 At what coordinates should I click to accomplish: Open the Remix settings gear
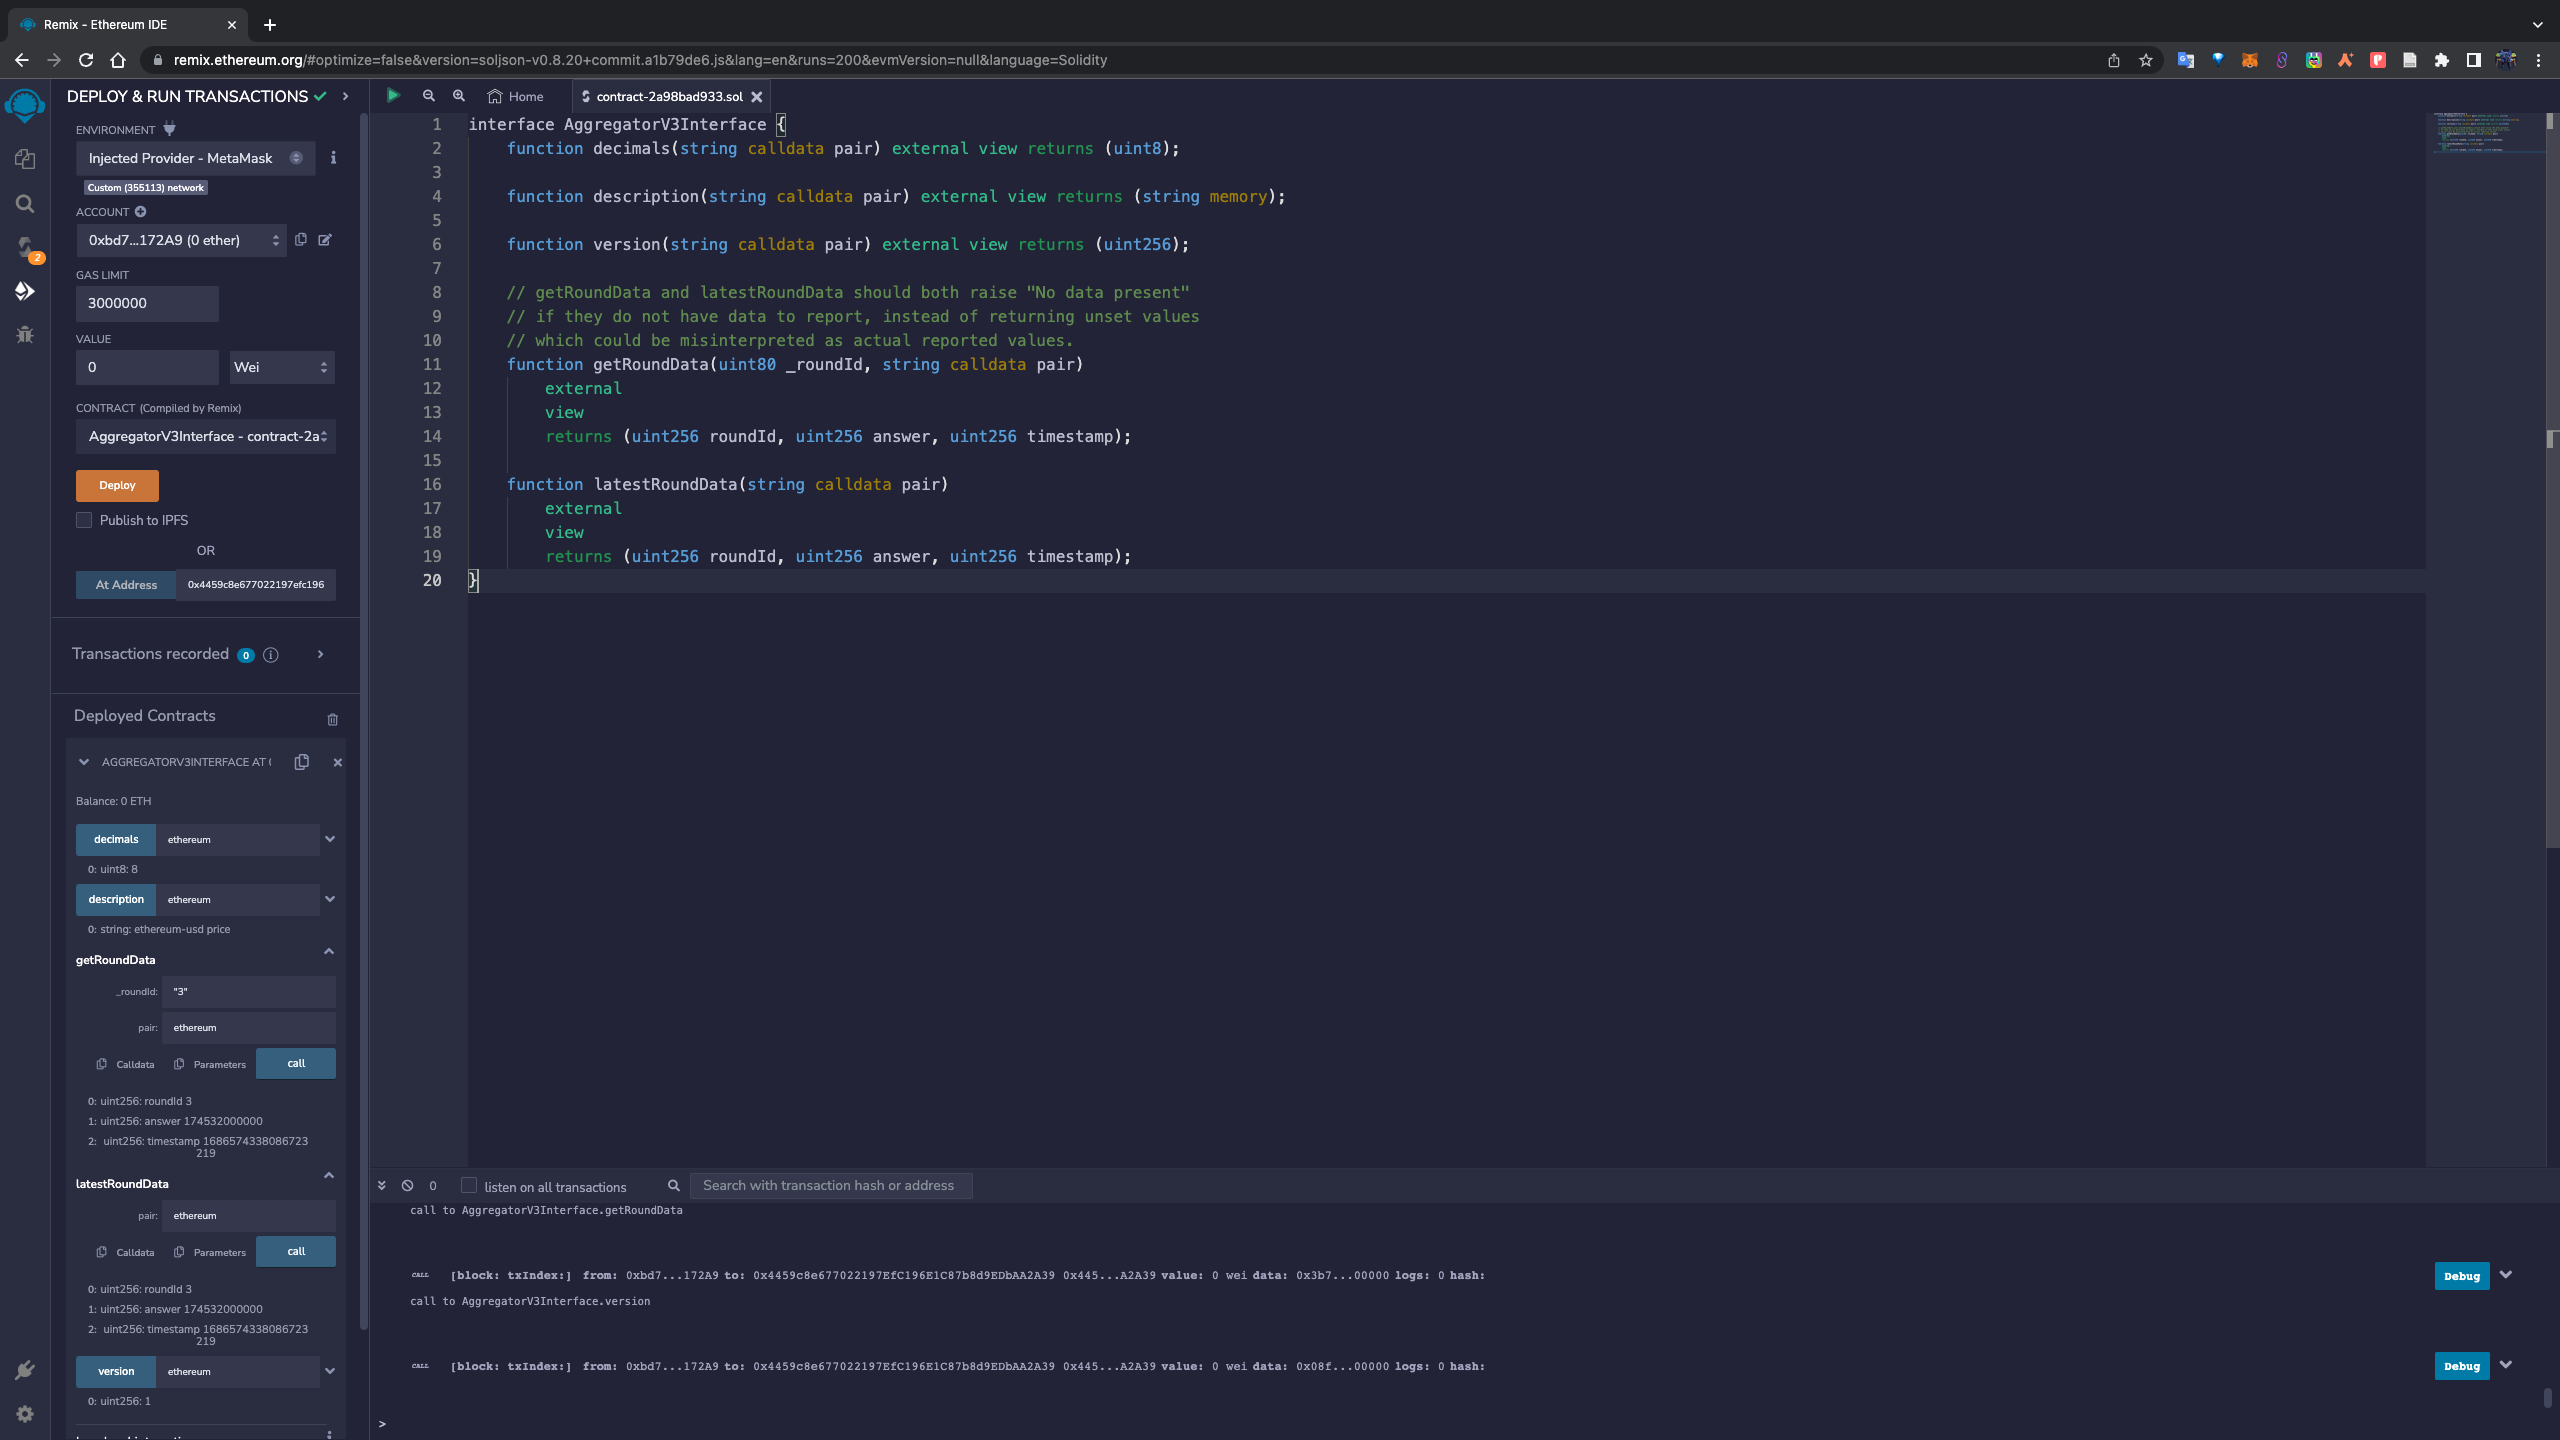click(25, 1413)
